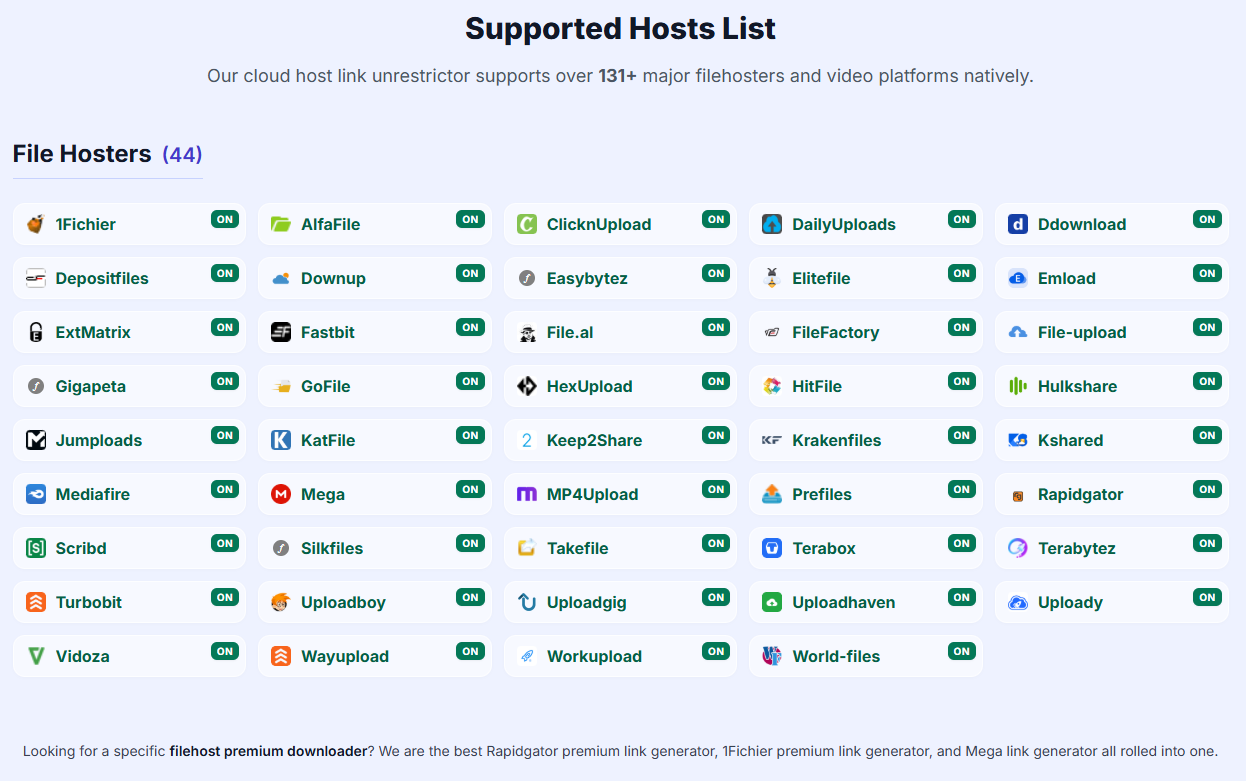Click the Depositfiles icon
1246x781 pixels.
coord(36,278)
